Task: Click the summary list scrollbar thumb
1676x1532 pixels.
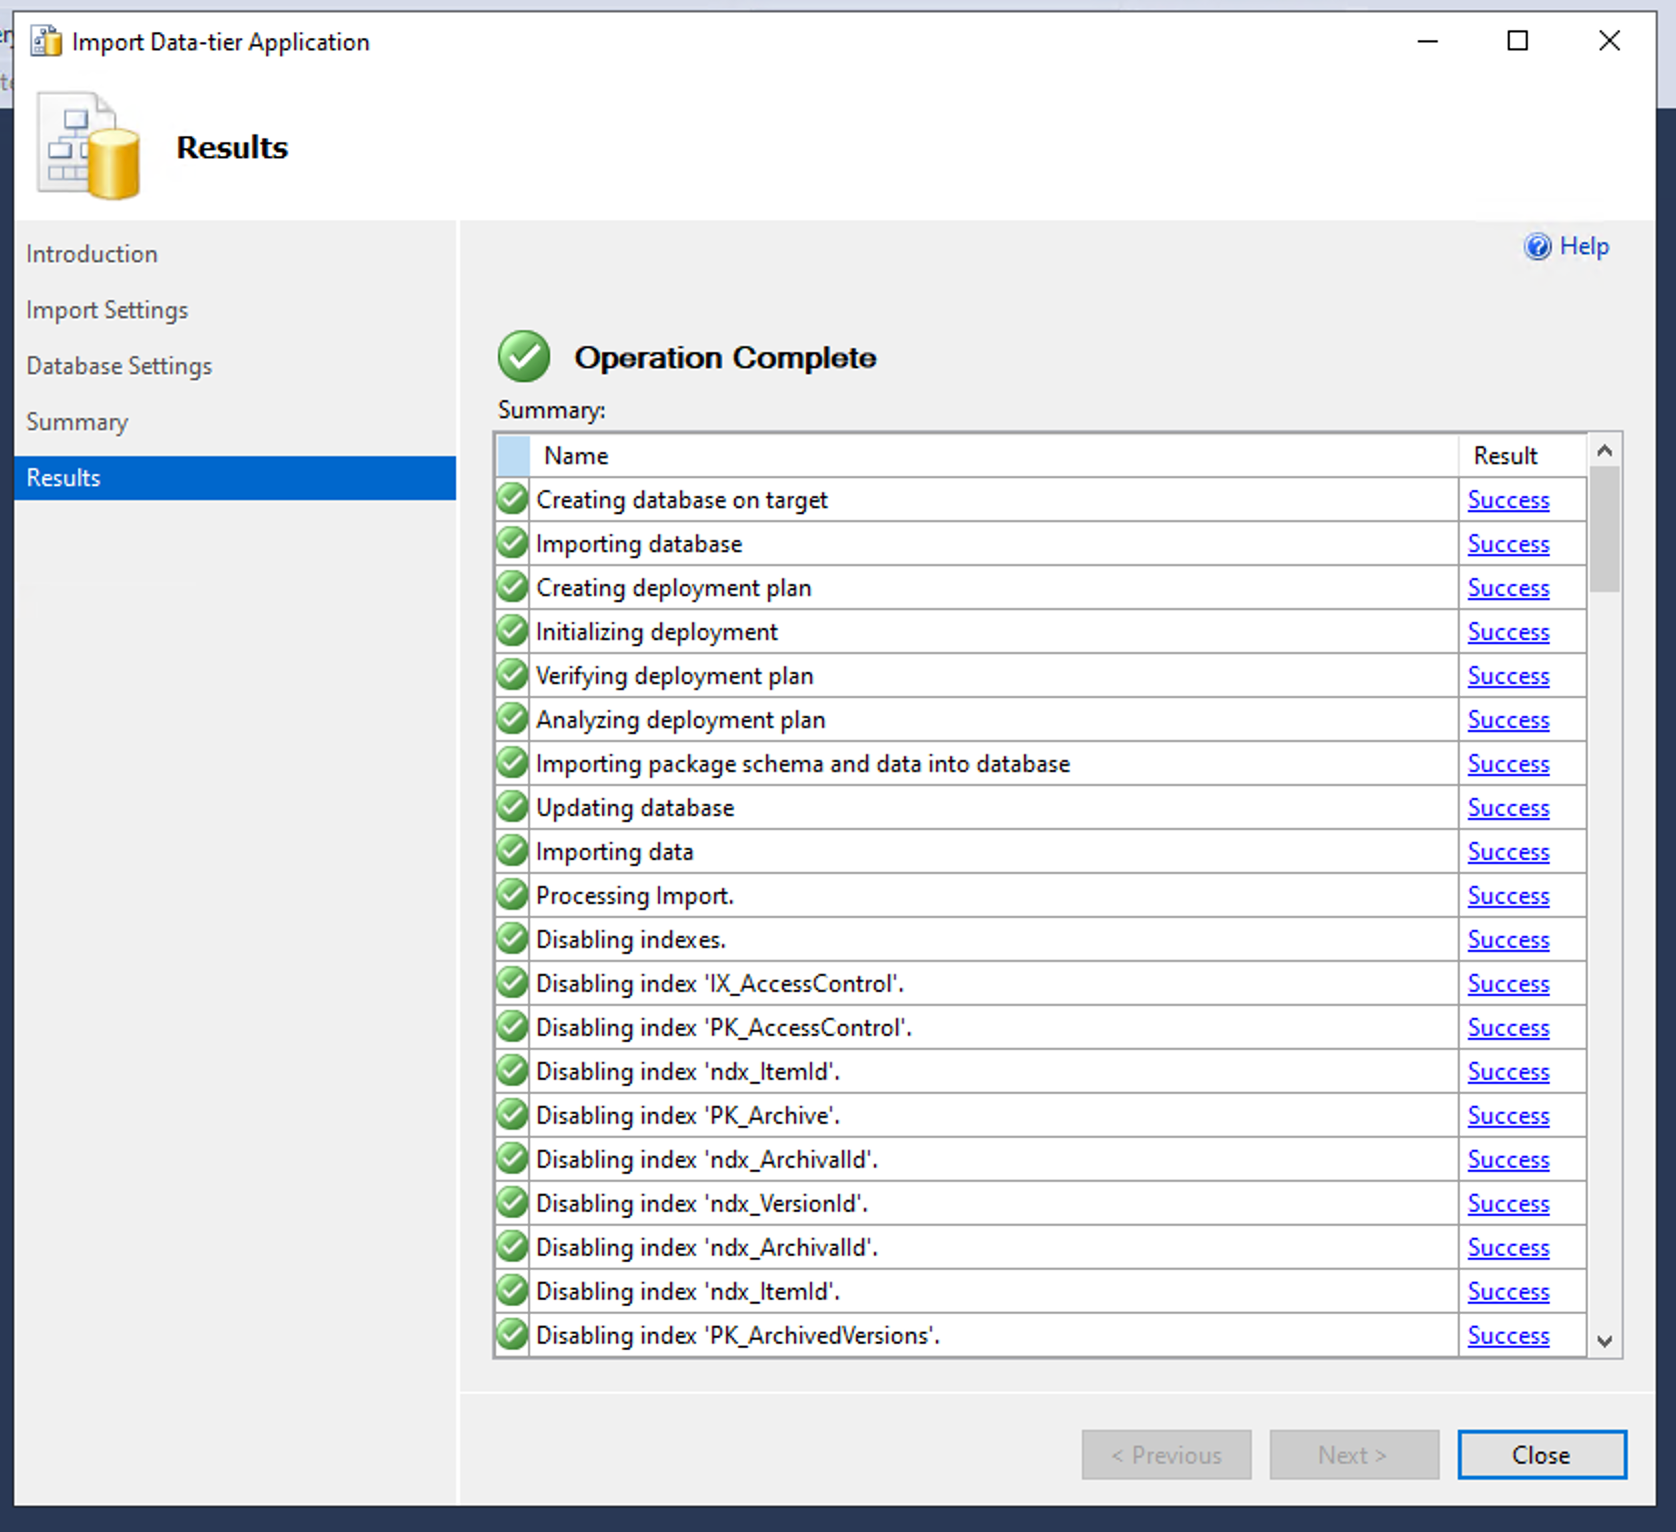Action: 1604,529
